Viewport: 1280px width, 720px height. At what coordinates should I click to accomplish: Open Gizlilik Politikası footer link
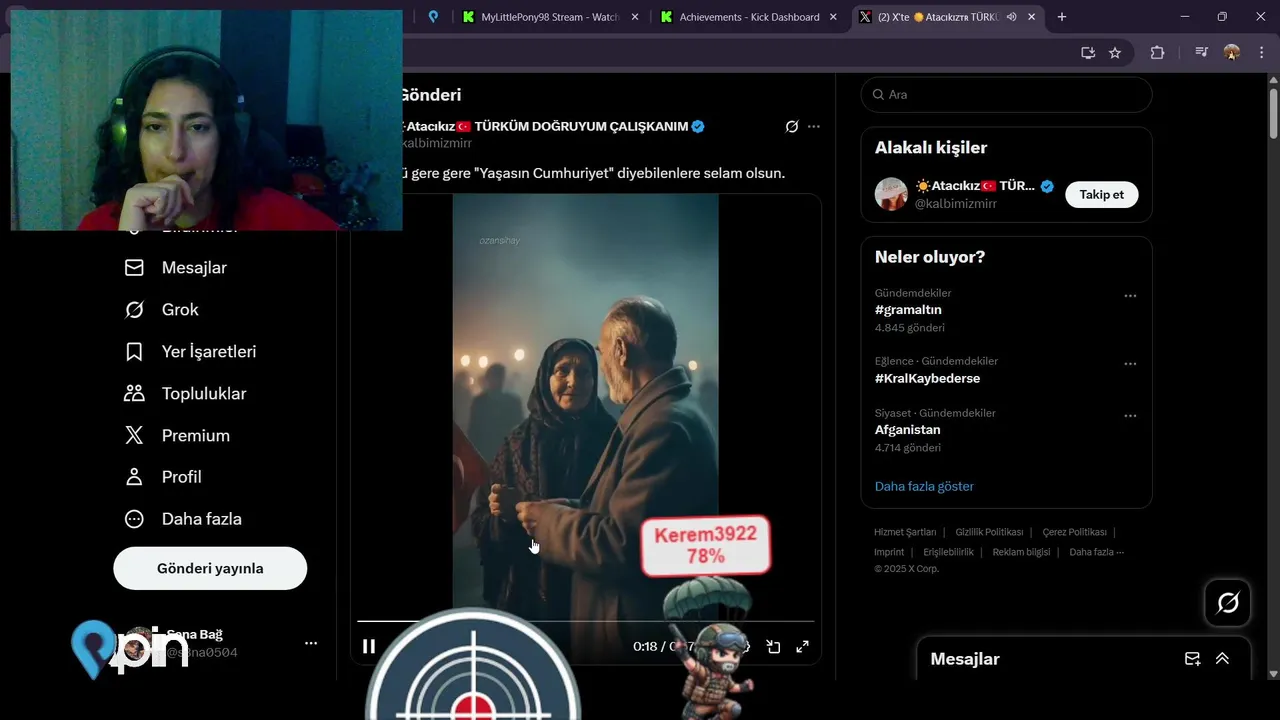989,532
